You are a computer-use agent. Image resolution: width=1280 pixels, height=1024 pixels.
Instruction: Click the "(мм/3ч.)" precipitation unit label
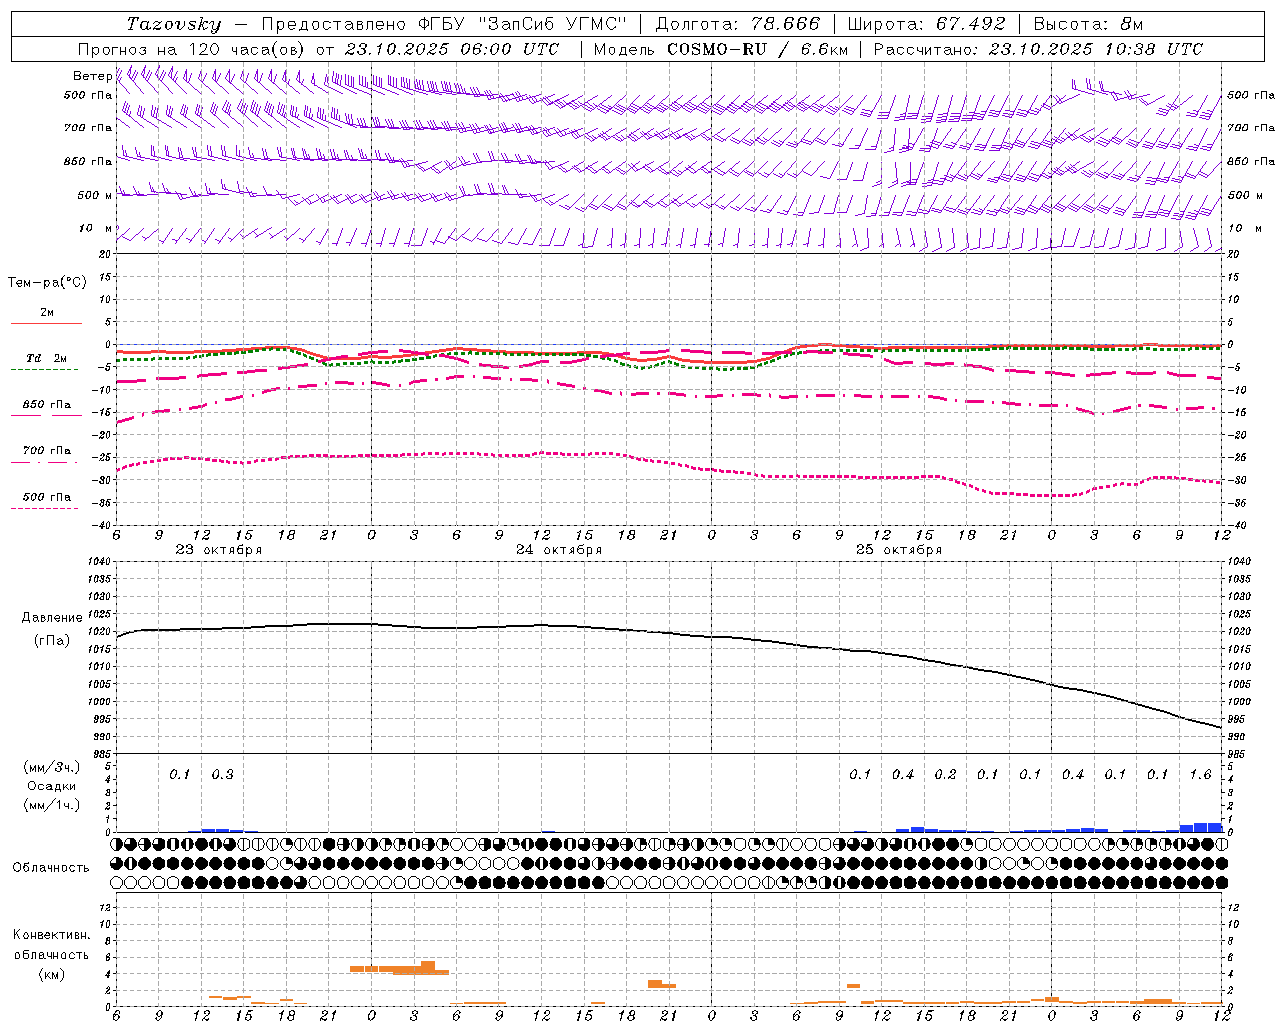52,767
